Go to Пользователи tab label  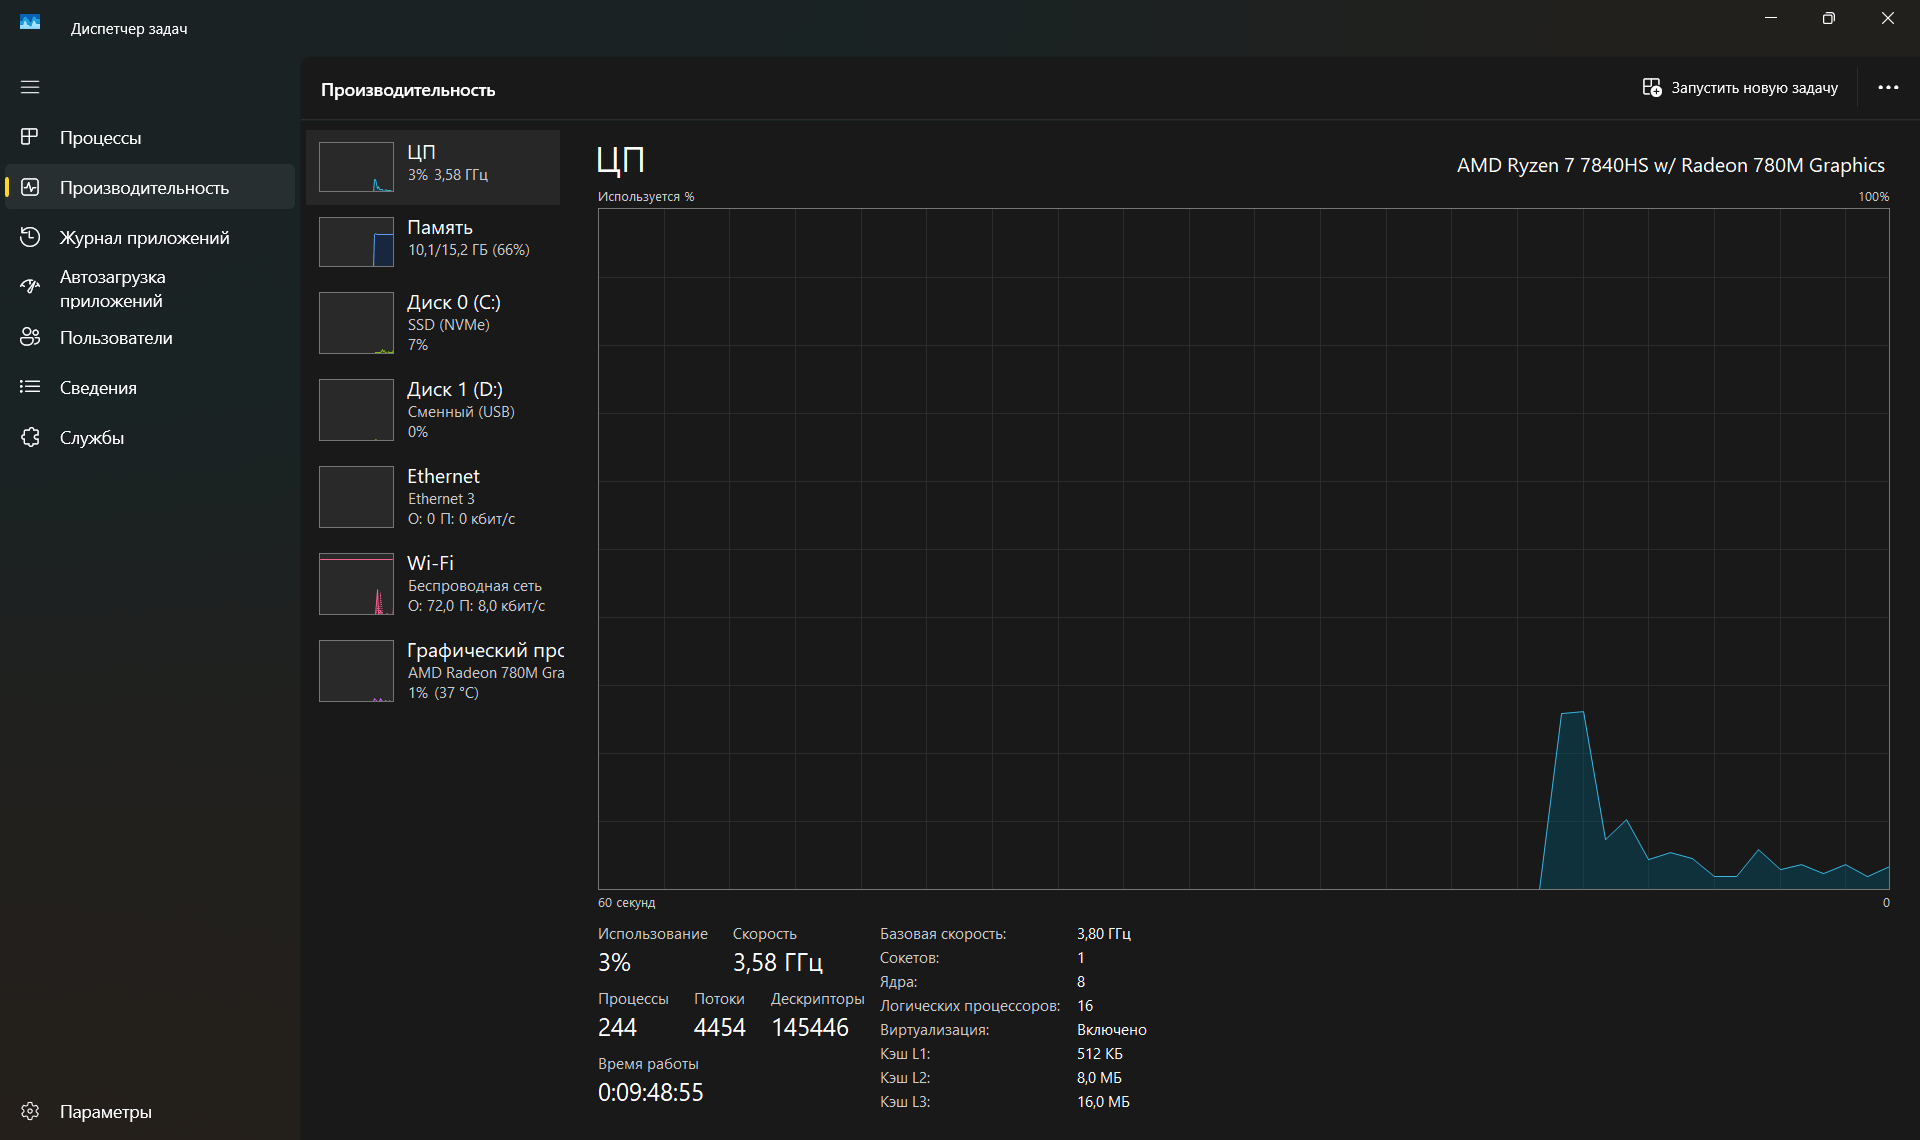(x=116, y=338)
